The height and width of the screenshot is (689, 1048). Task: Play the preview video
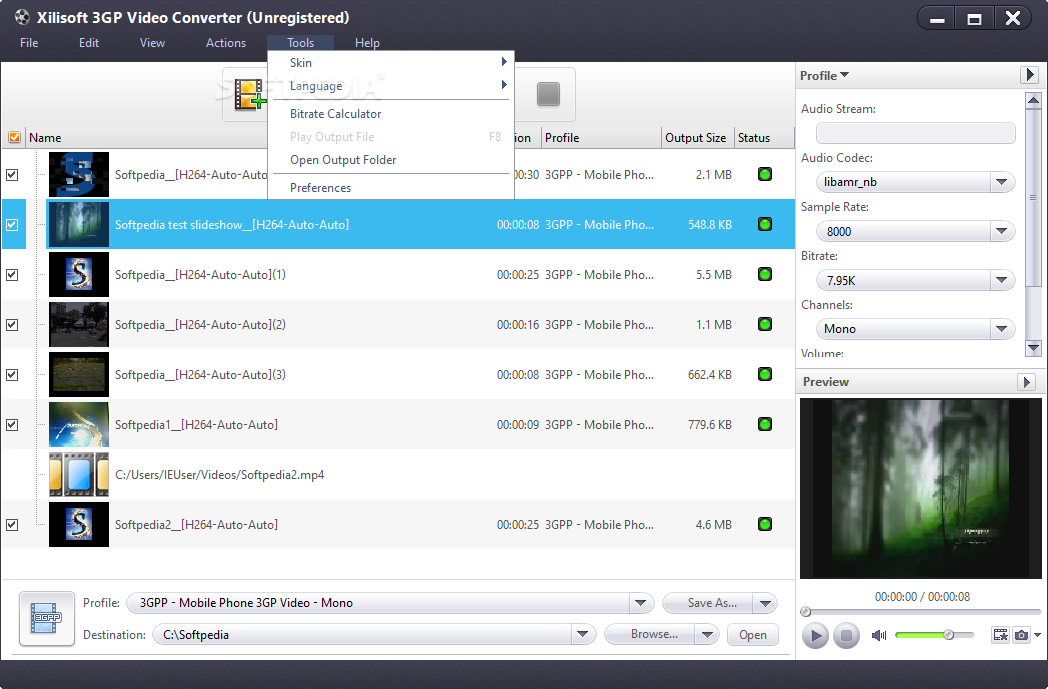coord(815,636)
